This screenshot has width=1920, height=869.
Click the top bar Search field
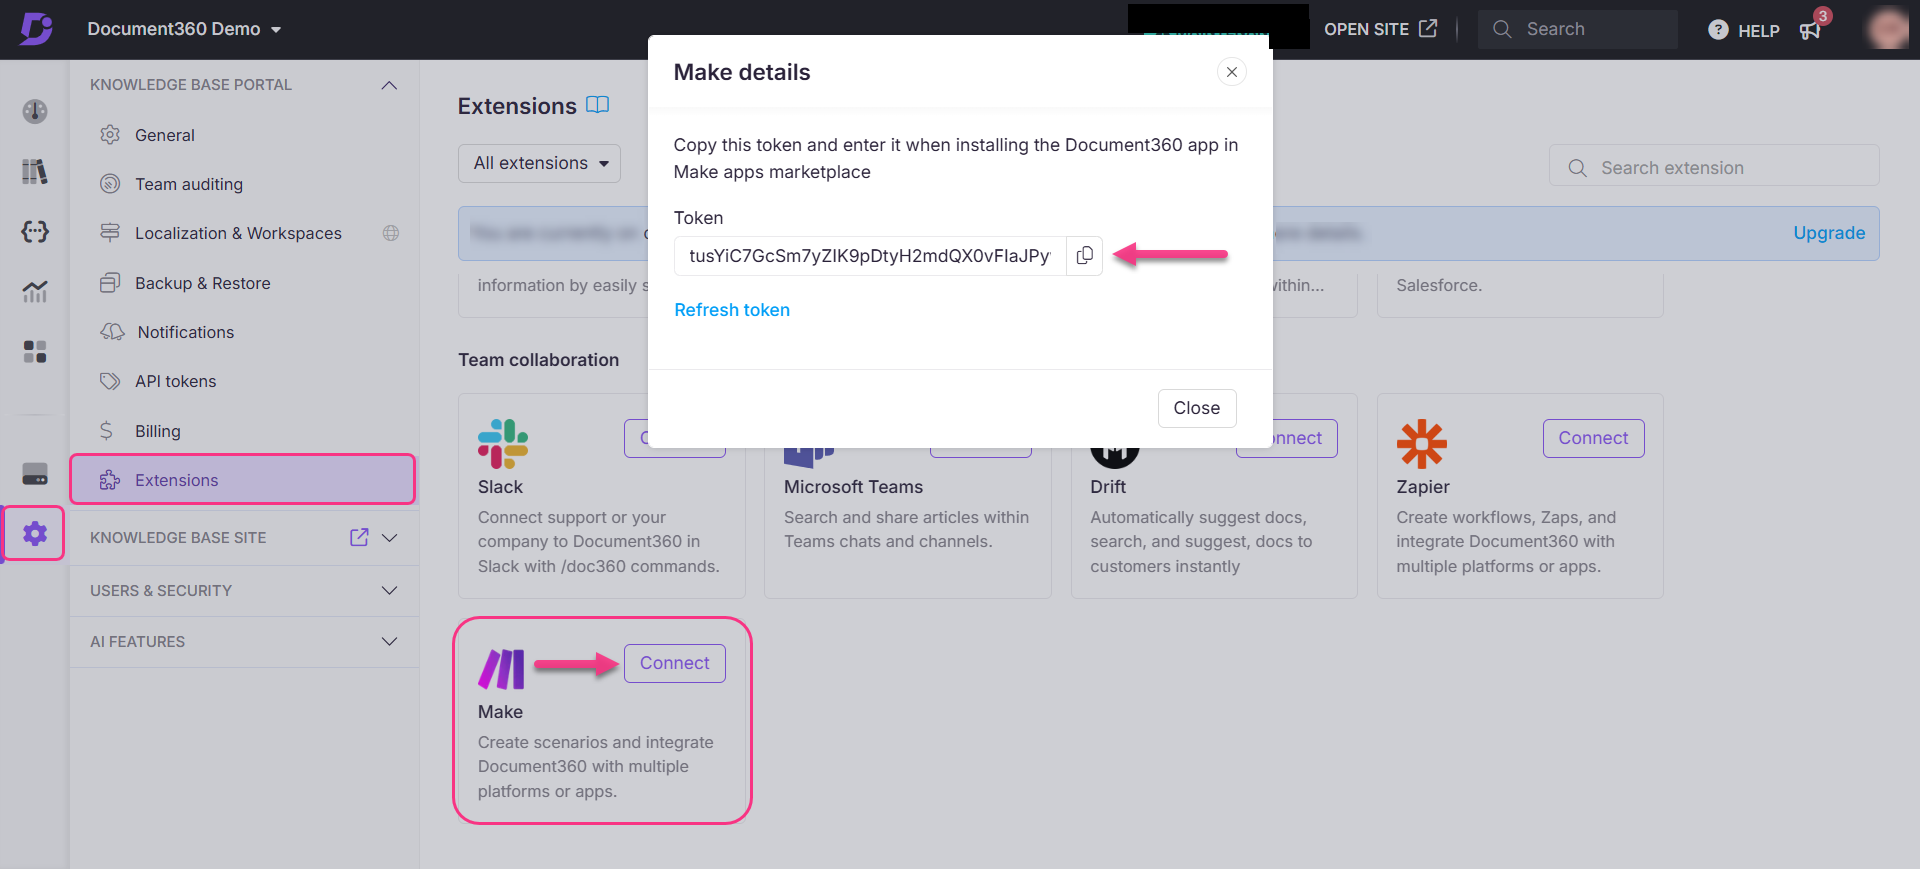[x=1578, y=29]
